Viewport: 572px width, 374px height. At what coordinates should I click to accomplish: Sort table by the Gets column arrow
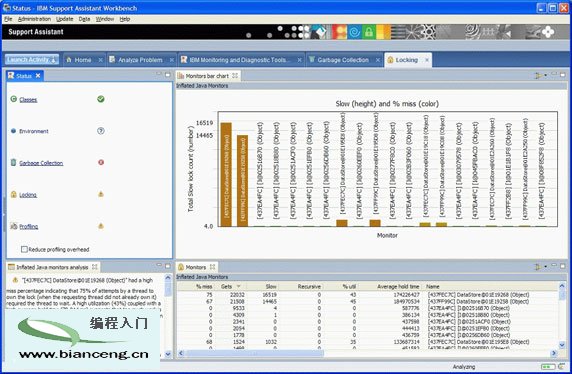[x=239, y=286]
